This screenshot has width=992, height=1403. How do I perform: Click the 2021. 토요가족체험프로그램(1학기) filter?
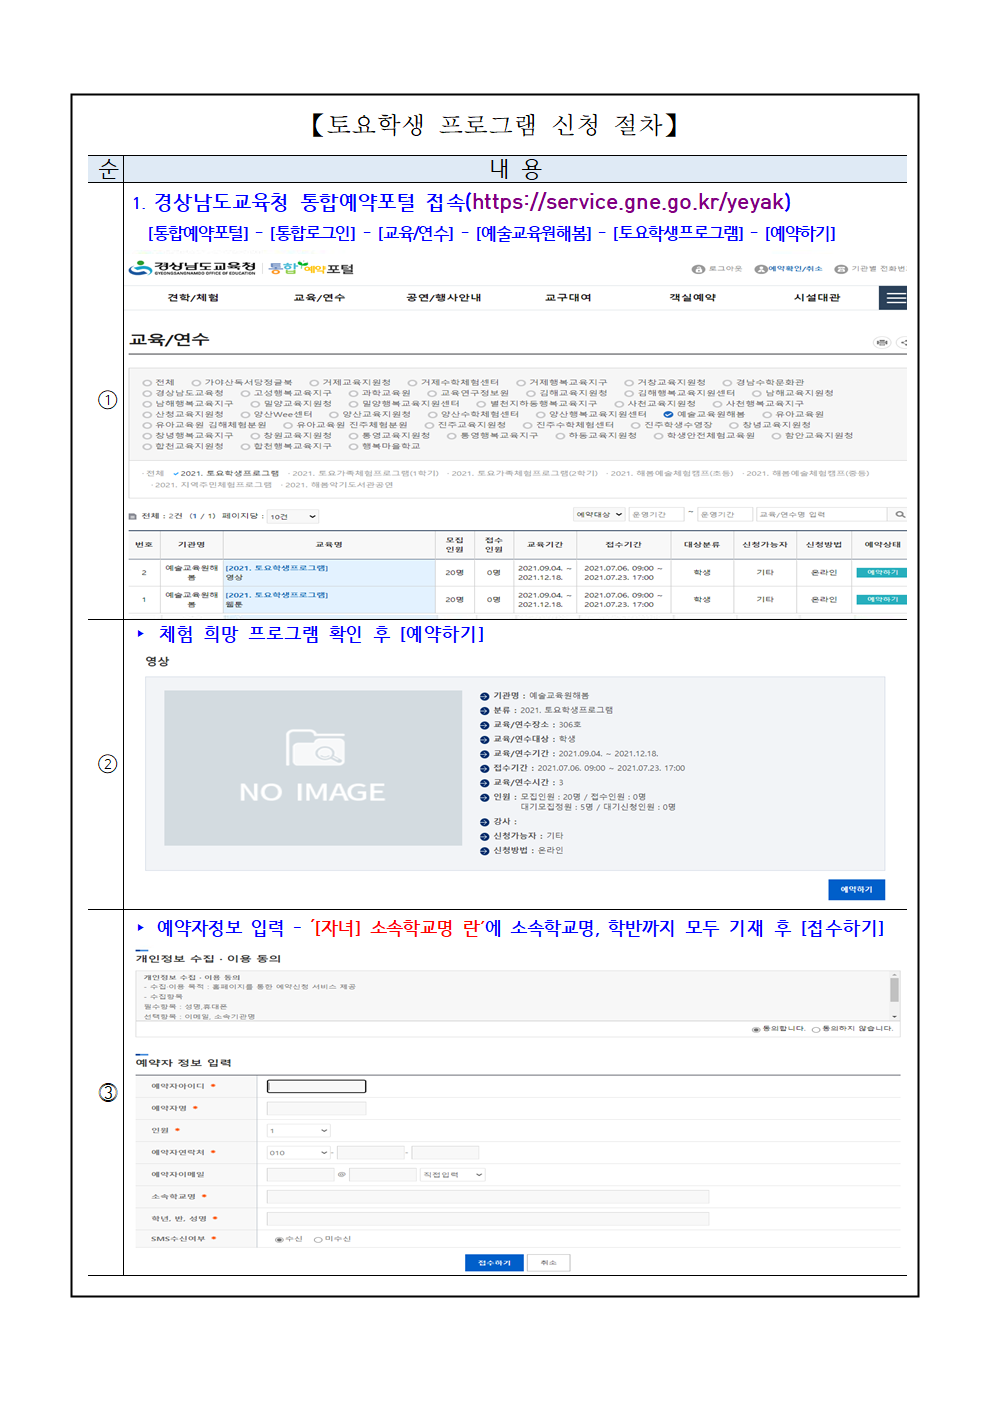point(362,473)
